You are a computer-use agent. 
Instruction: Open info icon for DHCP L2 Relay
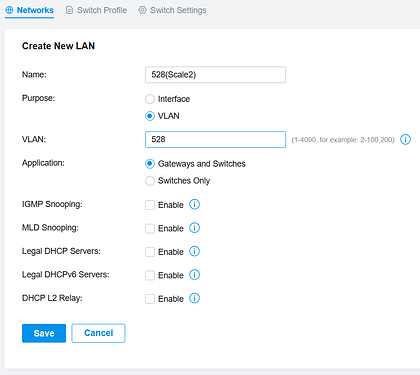tap(194, 298)
